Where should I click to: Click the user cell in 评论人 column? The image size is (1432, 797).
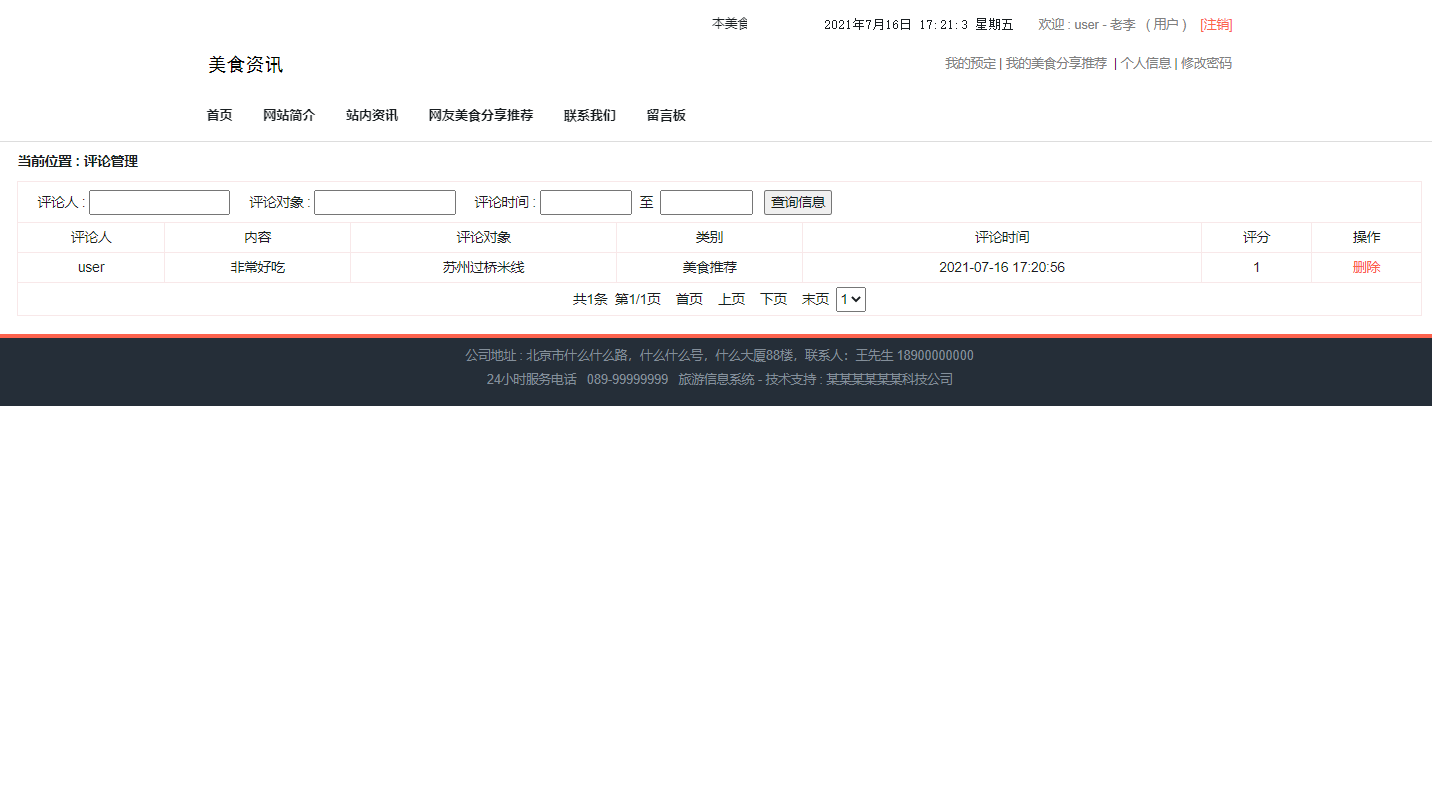[91, 267]
